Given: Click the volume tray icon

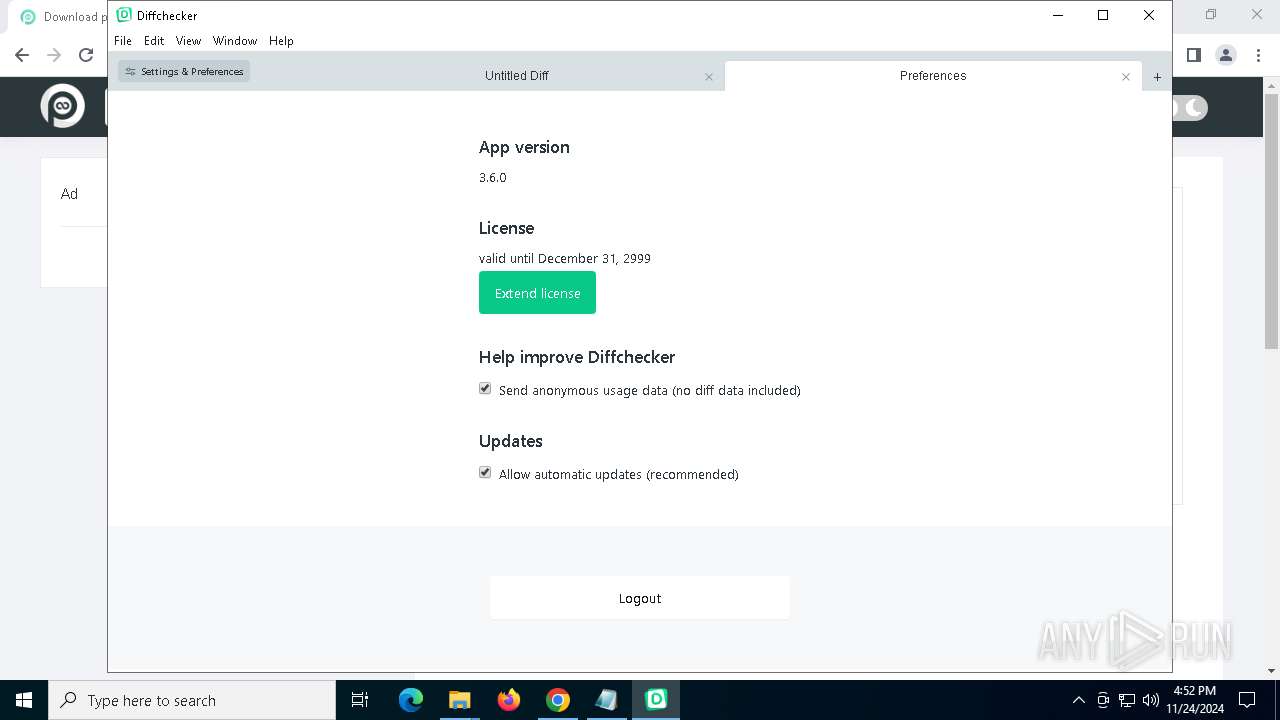Looking at the screenshot, I should [1150, 700].
